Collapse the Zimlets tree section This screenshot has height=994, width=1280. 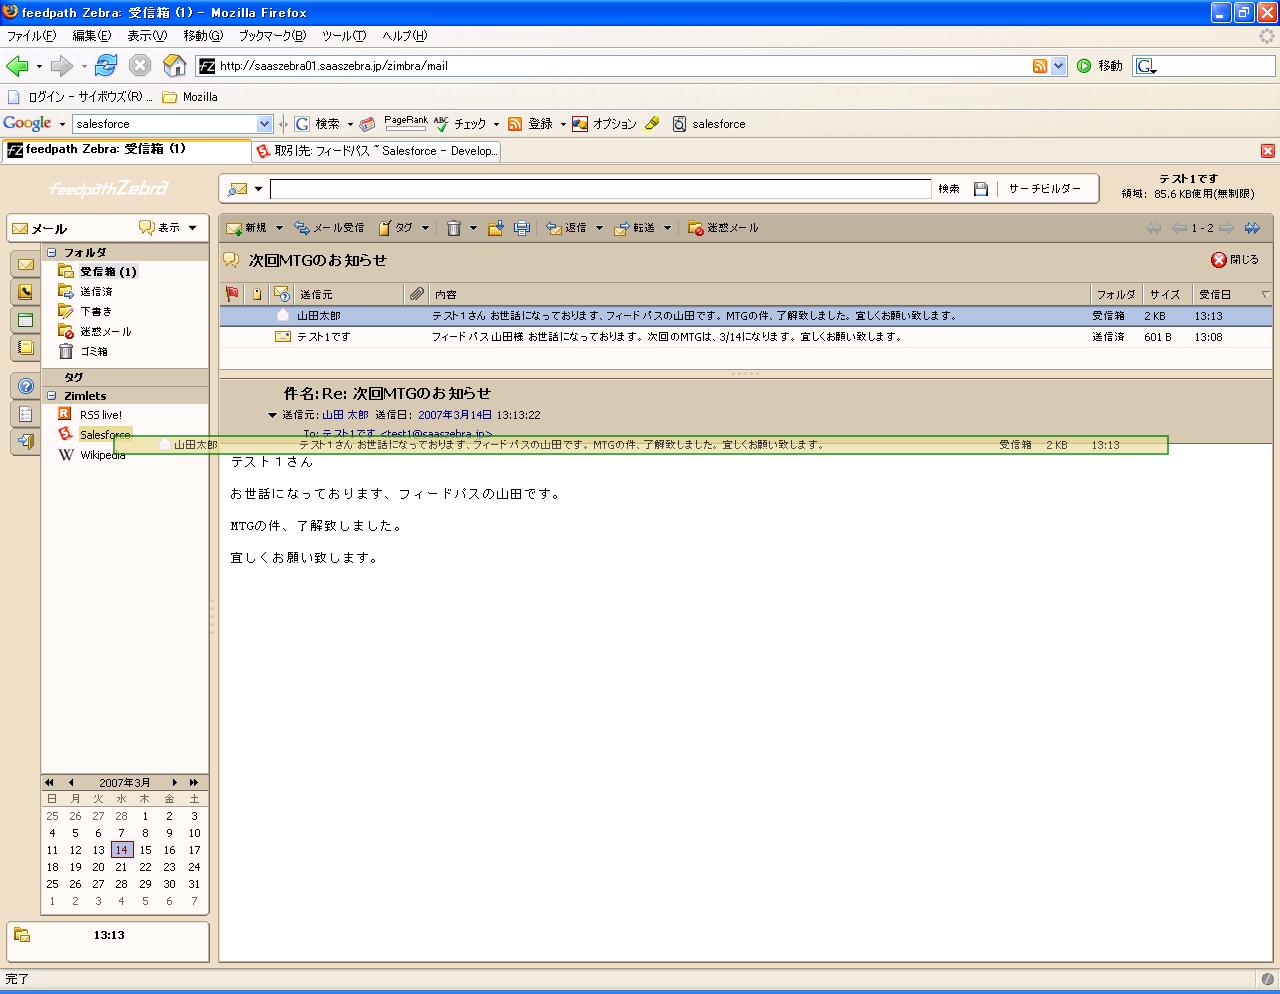coord(52,396)
